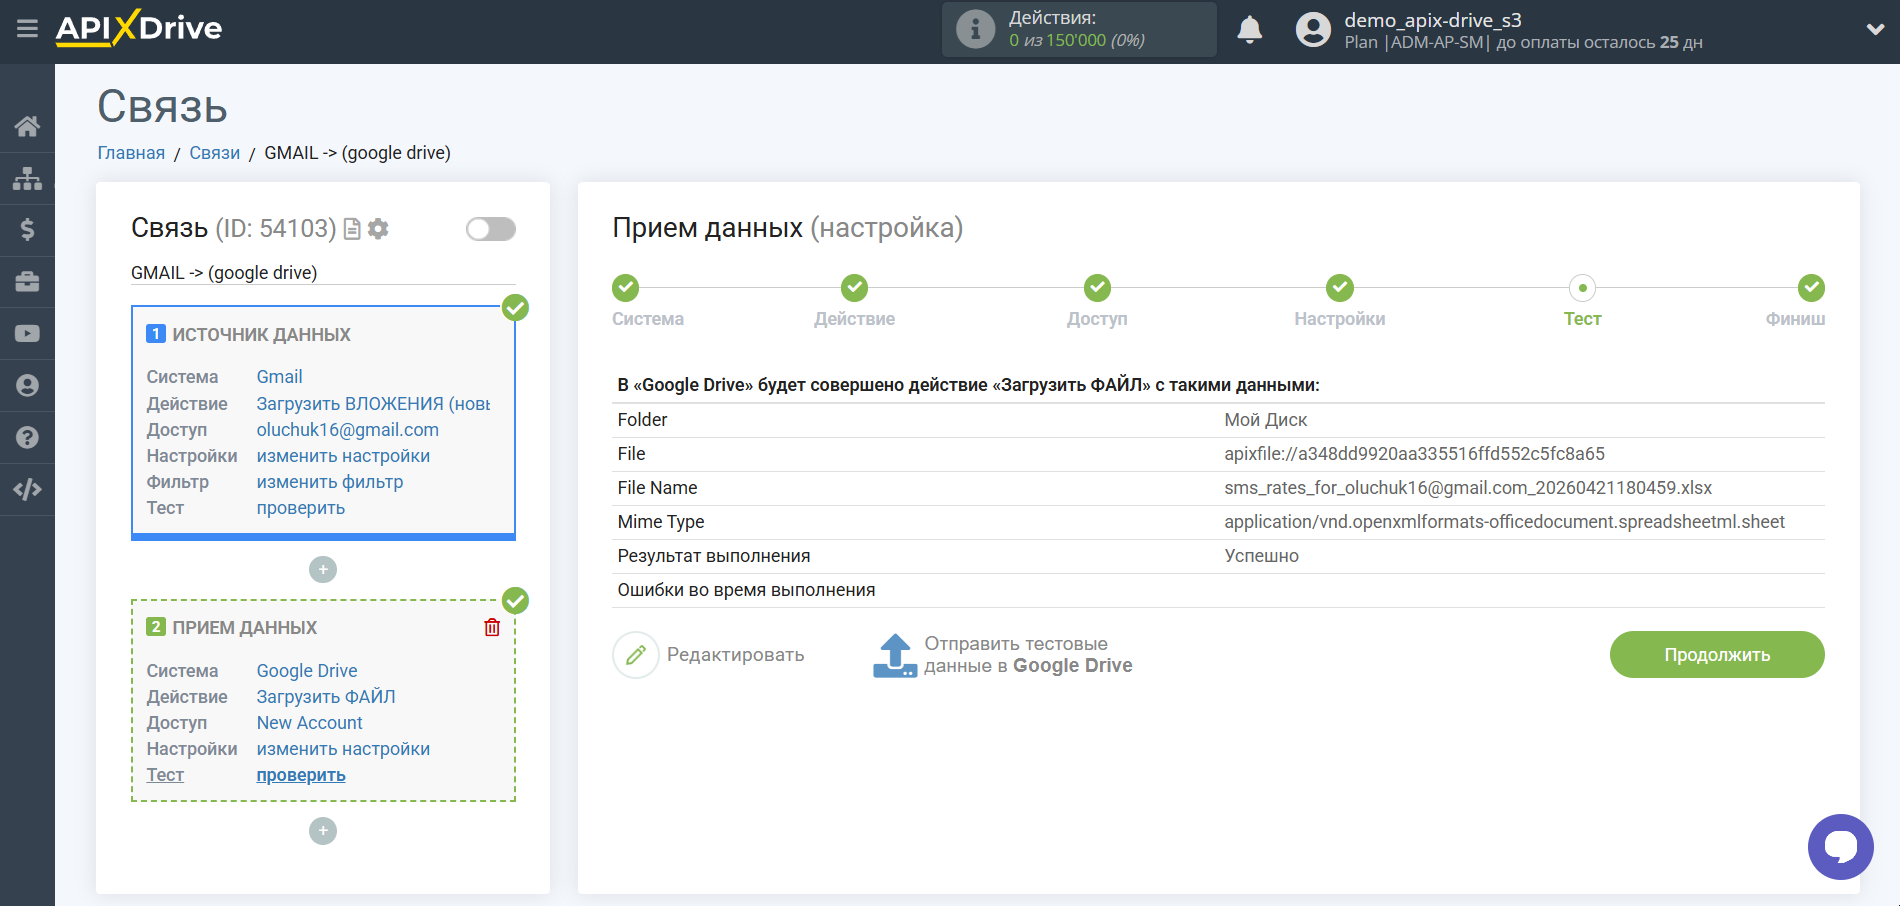Open the connection settings gear icon
The height and width of the screenshot is (906, 1900).
point(378,229)
